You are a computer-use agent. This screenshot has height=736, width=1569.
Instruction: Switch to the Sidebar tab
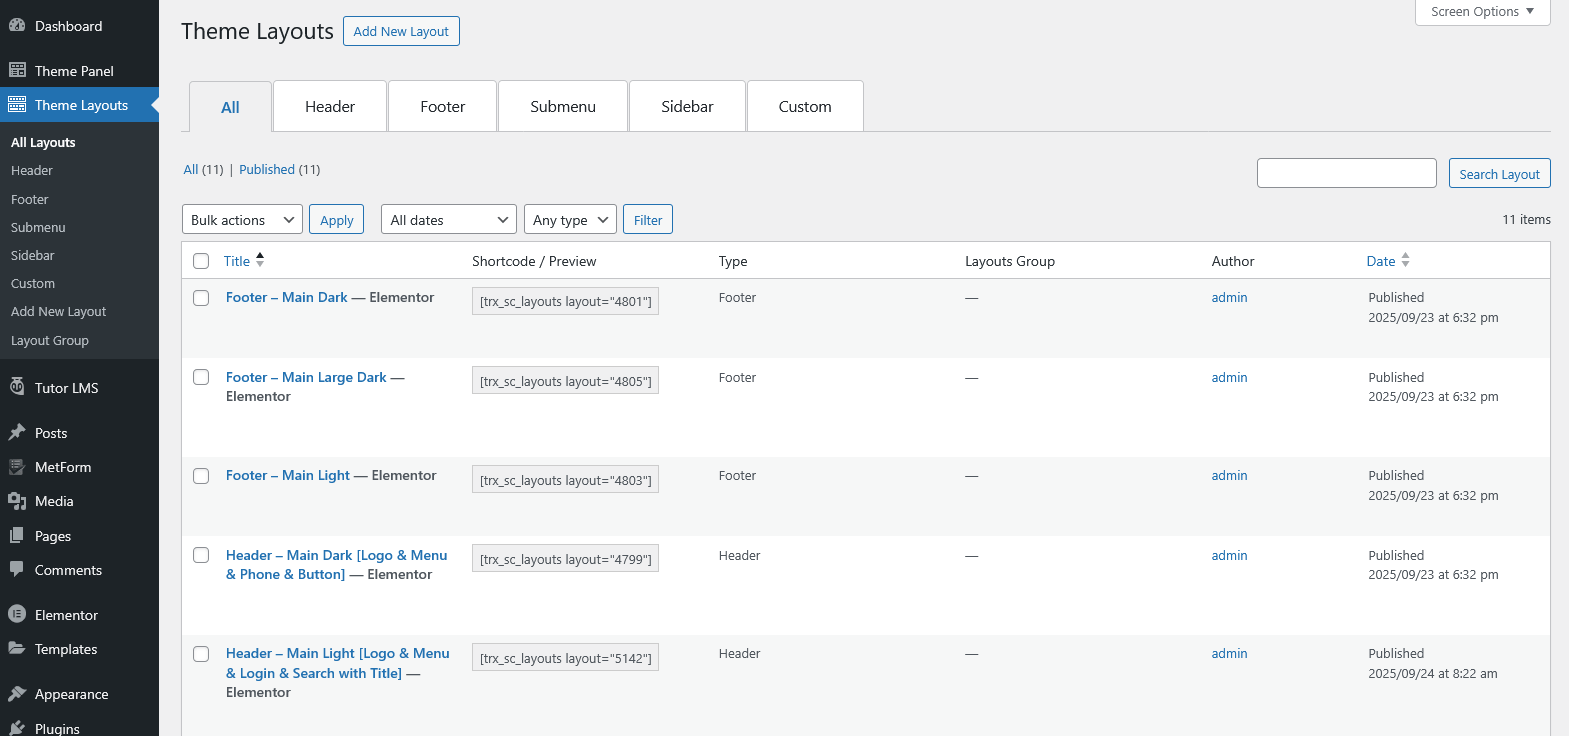[687, 107]
